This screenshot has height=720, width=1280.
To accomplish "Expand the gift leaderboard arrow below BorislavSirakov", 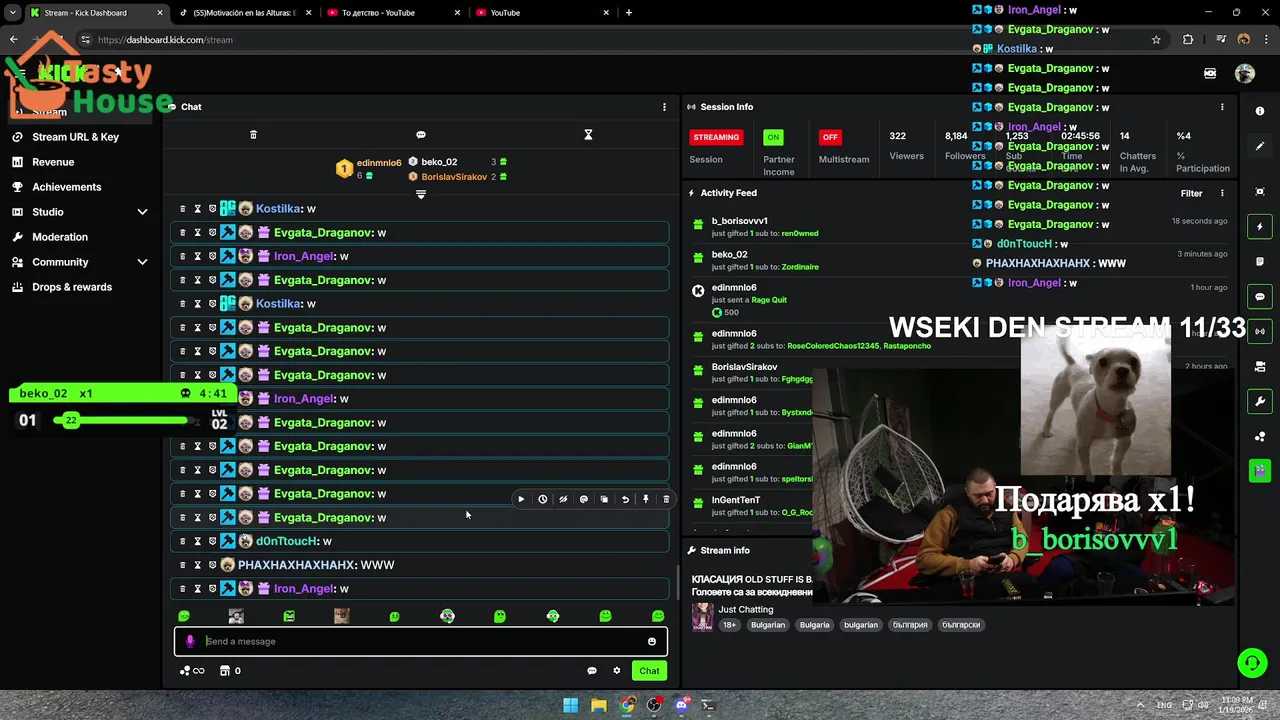I will [x=421, y=194].
